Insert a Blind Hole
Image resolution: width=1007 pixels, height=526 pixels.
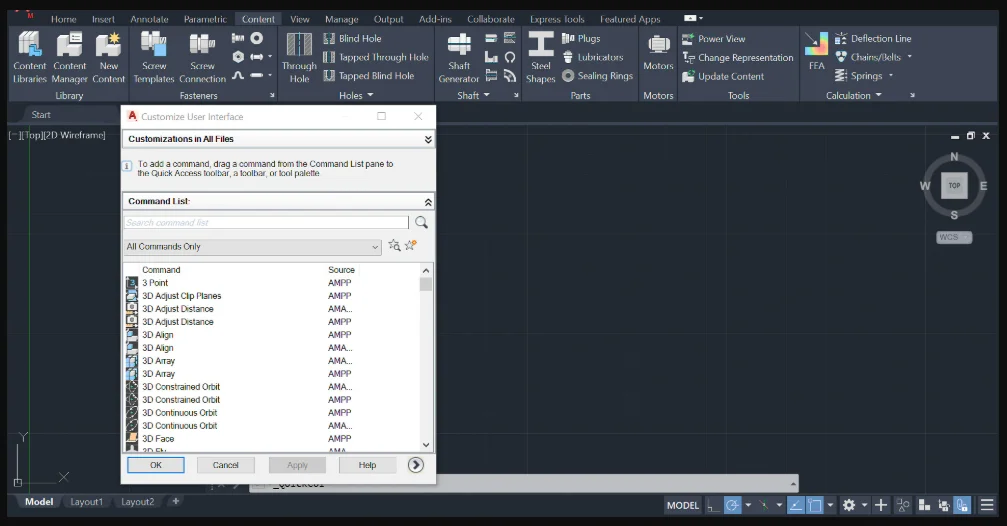click(x=352, y=39)
